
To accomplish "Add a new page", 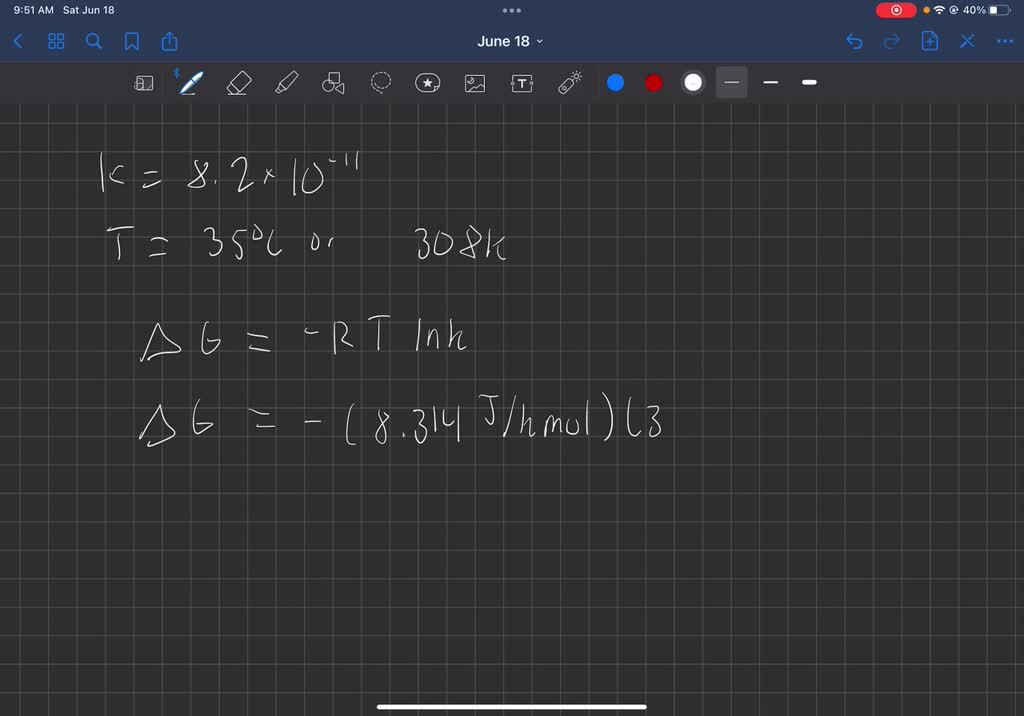I will pyautogui.click(x=929, y=41).
